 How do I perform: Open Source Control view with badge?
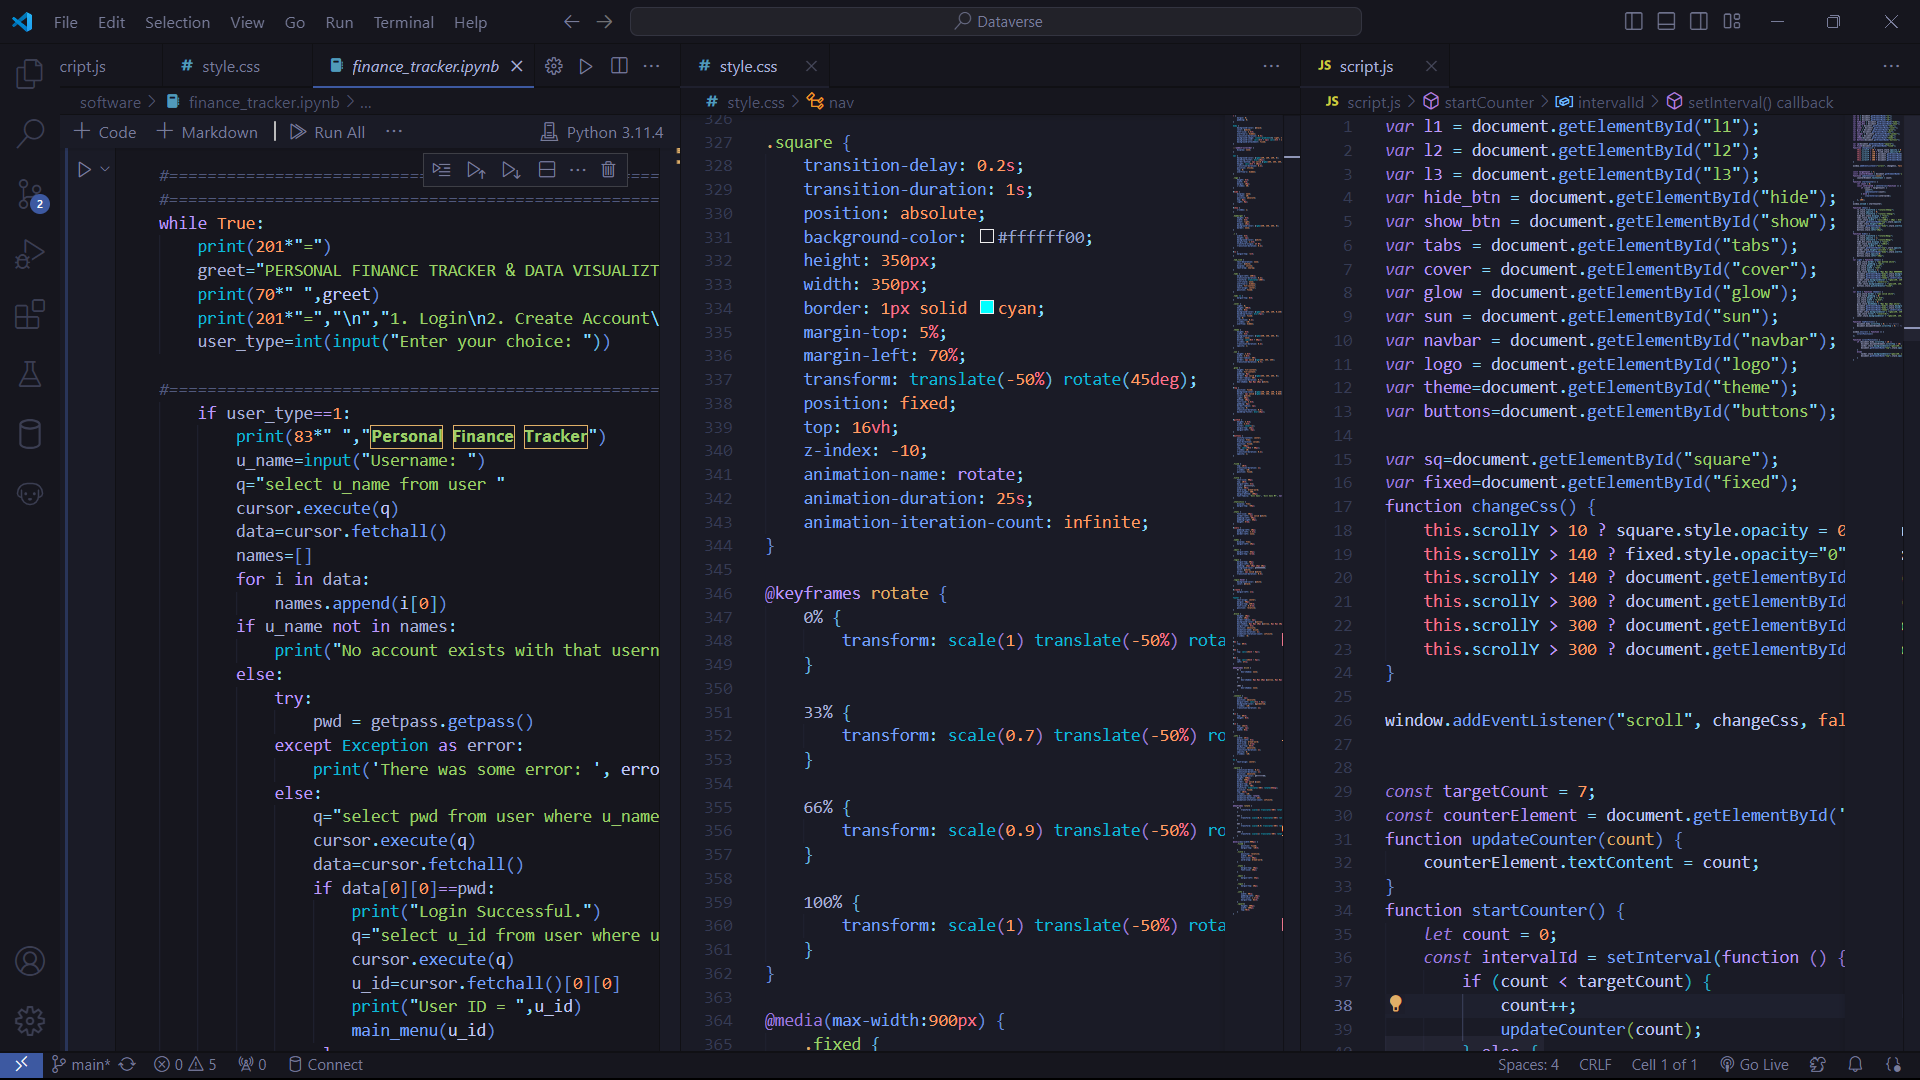(30, 194)
